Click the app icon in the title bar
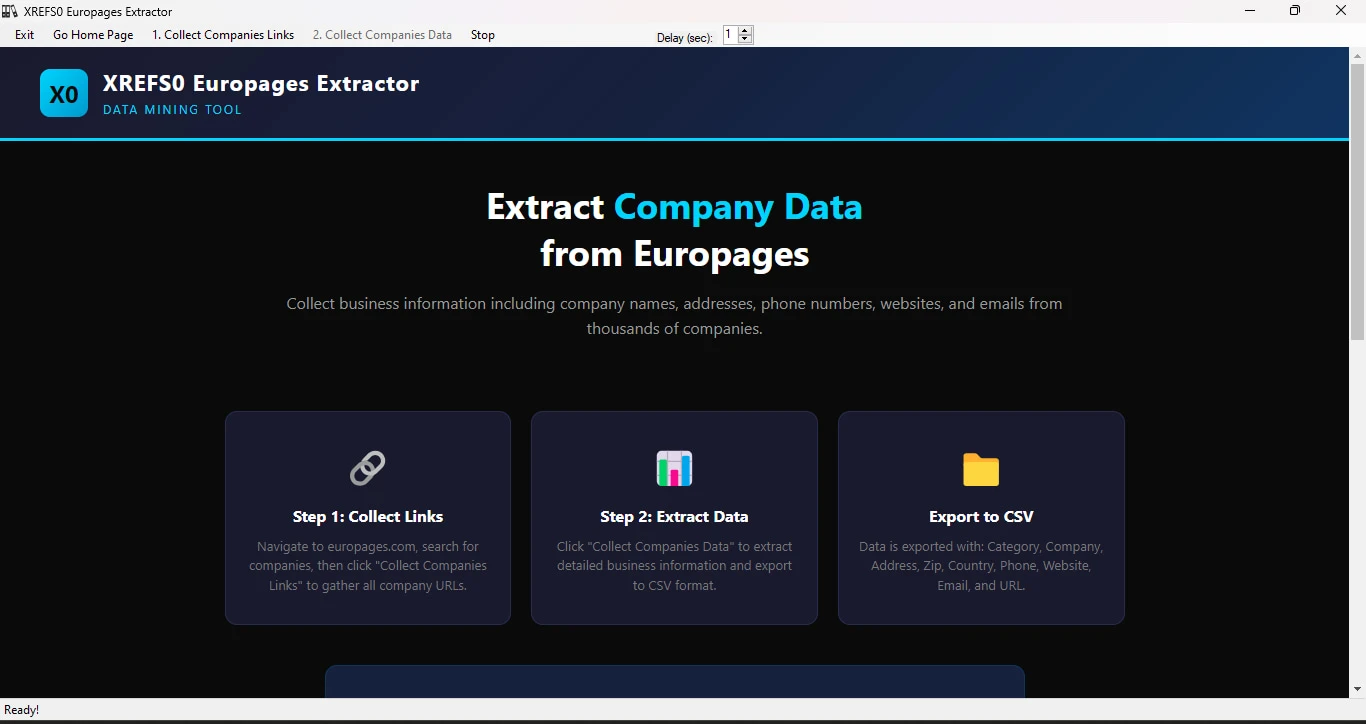The image size is (1366, 724). pos(9,11)
